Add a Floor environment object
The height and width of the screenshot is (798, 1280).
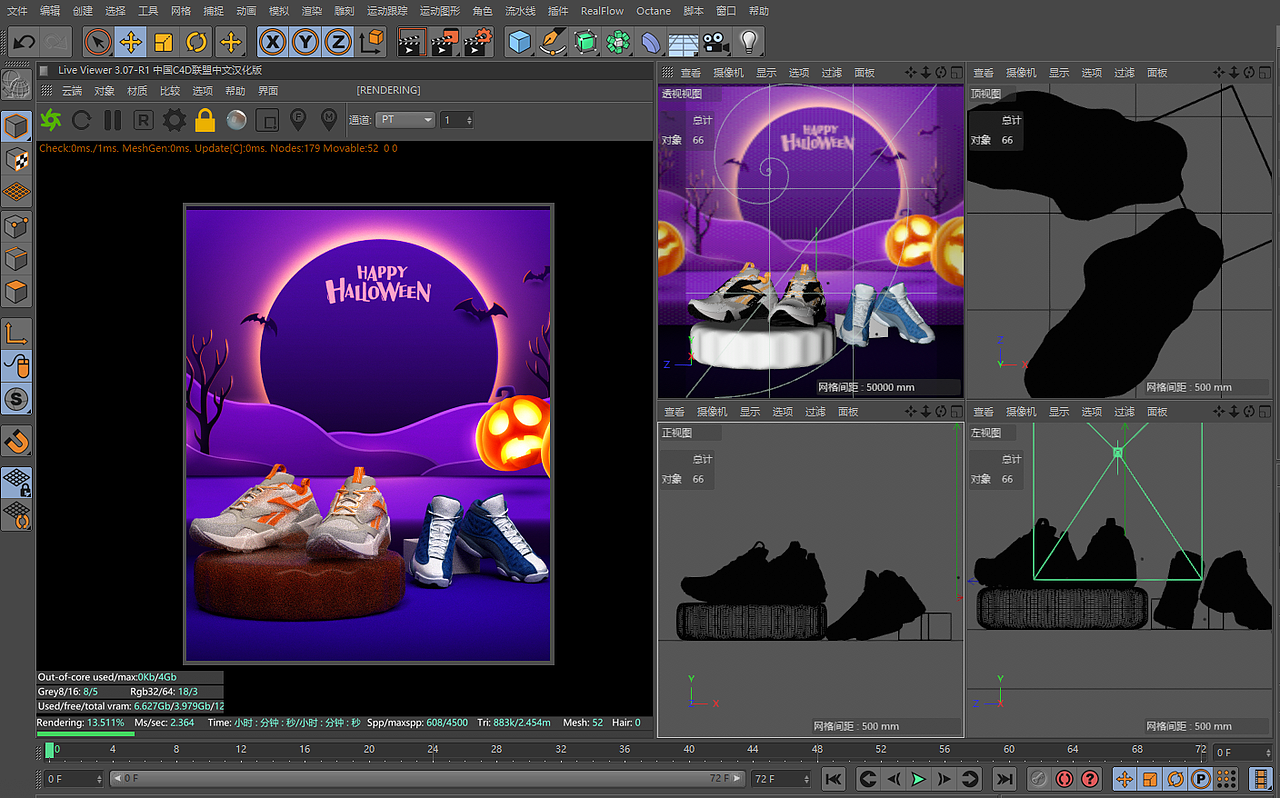tap(683, 42)
